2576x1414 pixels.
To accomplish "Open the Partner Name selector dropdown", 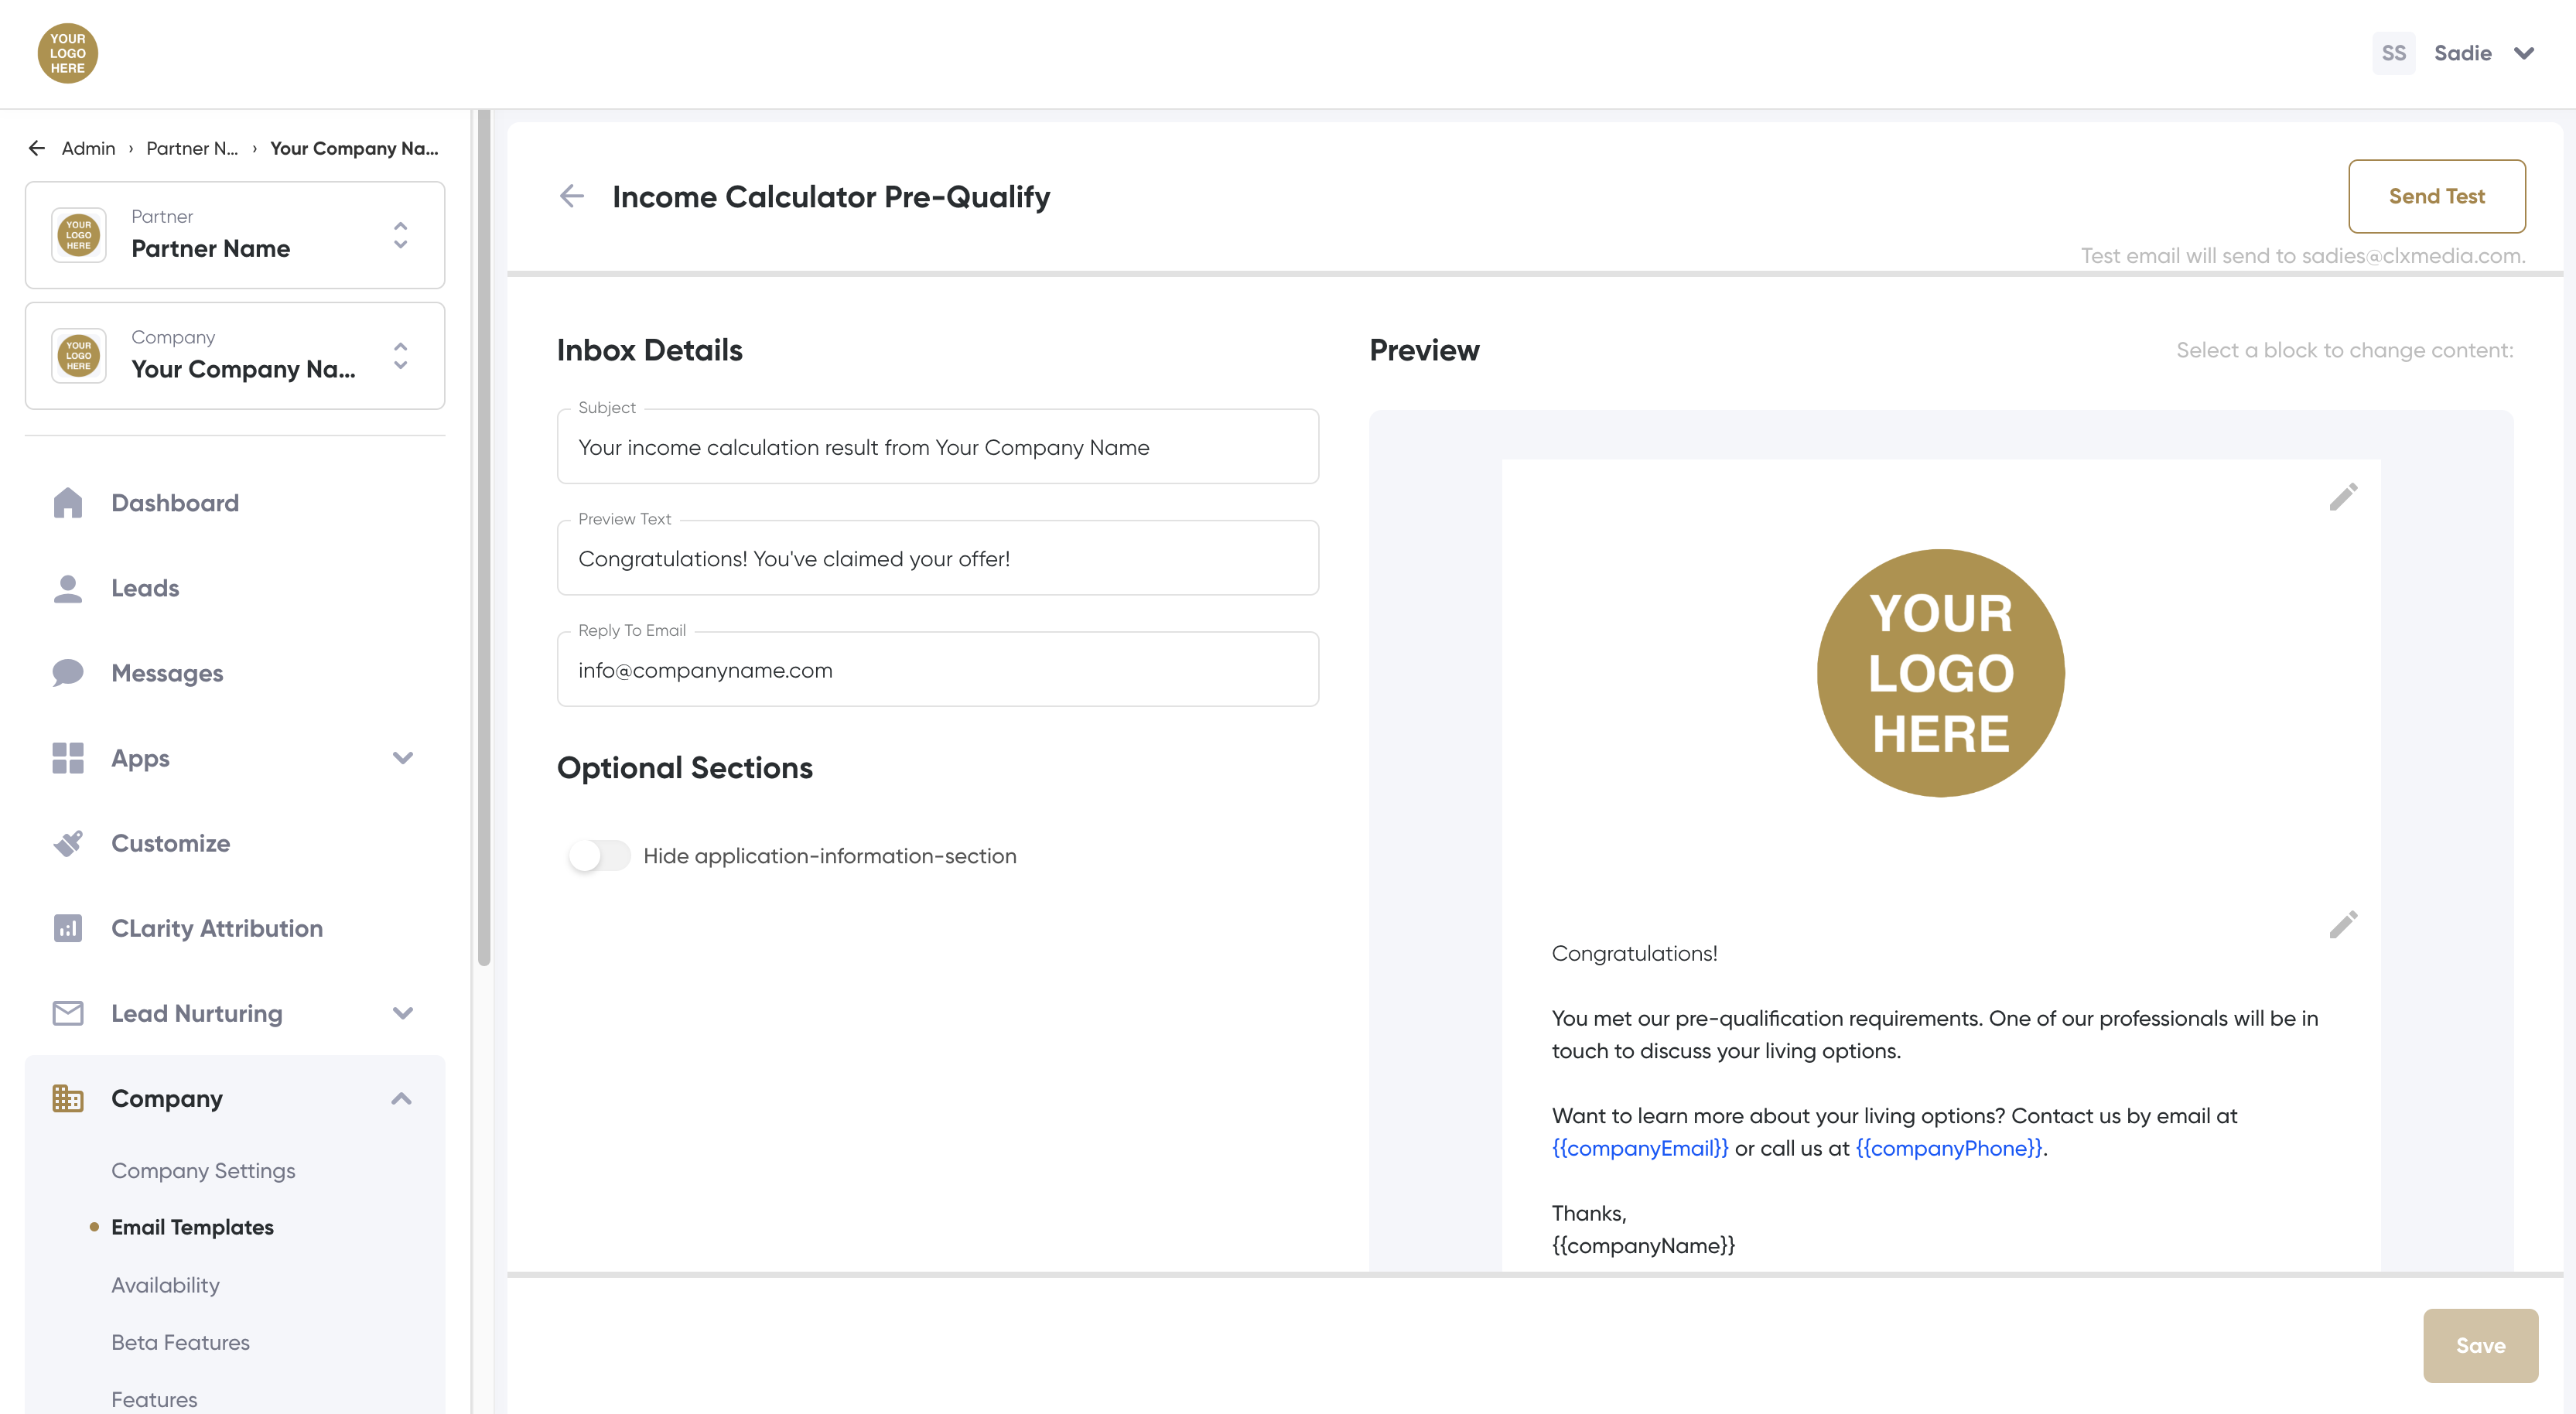I will click(x=400, y=235).
